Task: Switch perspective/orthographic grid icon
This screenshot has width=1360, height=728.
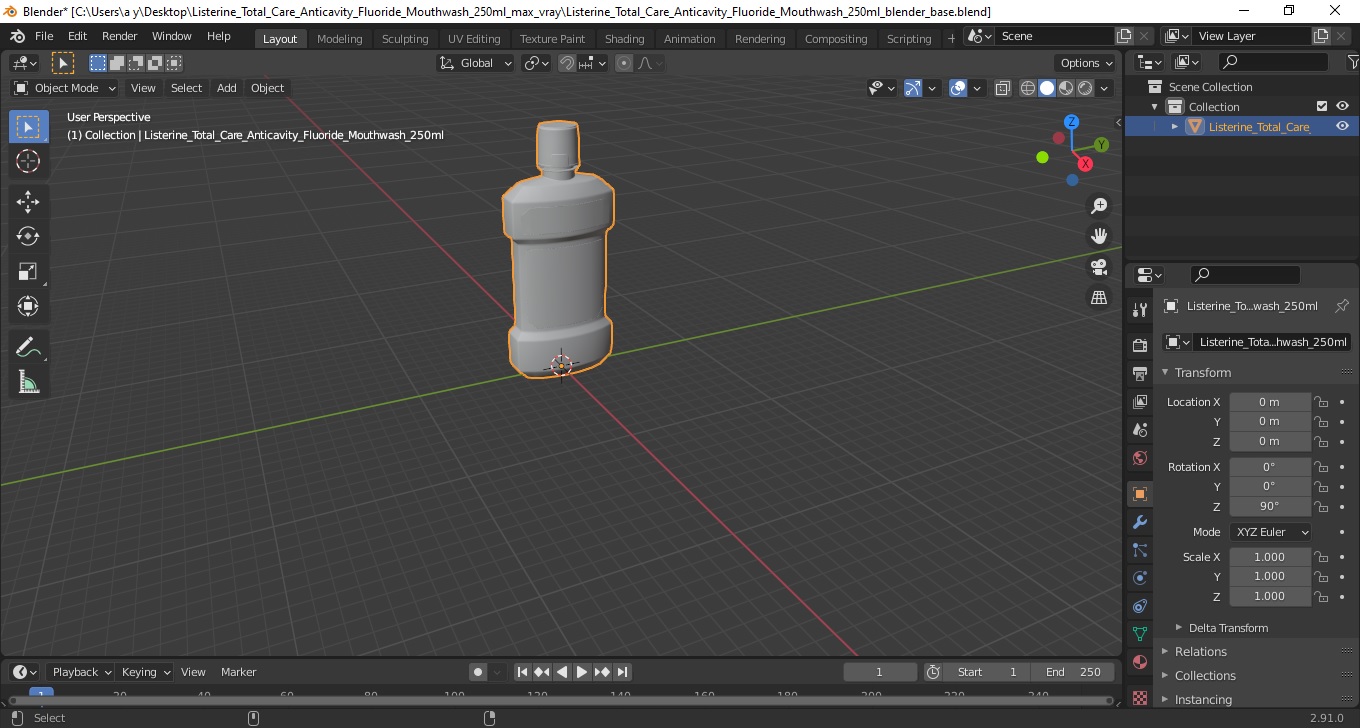Action: tap(1099, 298)
